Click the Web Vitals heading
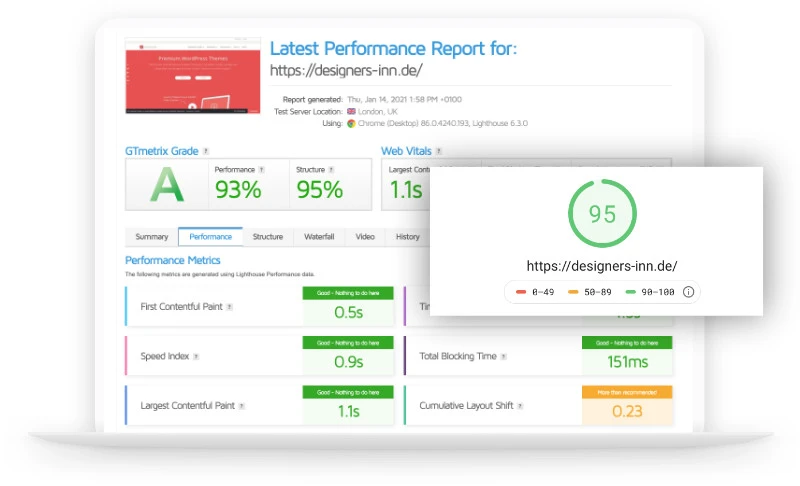This screenshot has width=800, height=486. 406,151
